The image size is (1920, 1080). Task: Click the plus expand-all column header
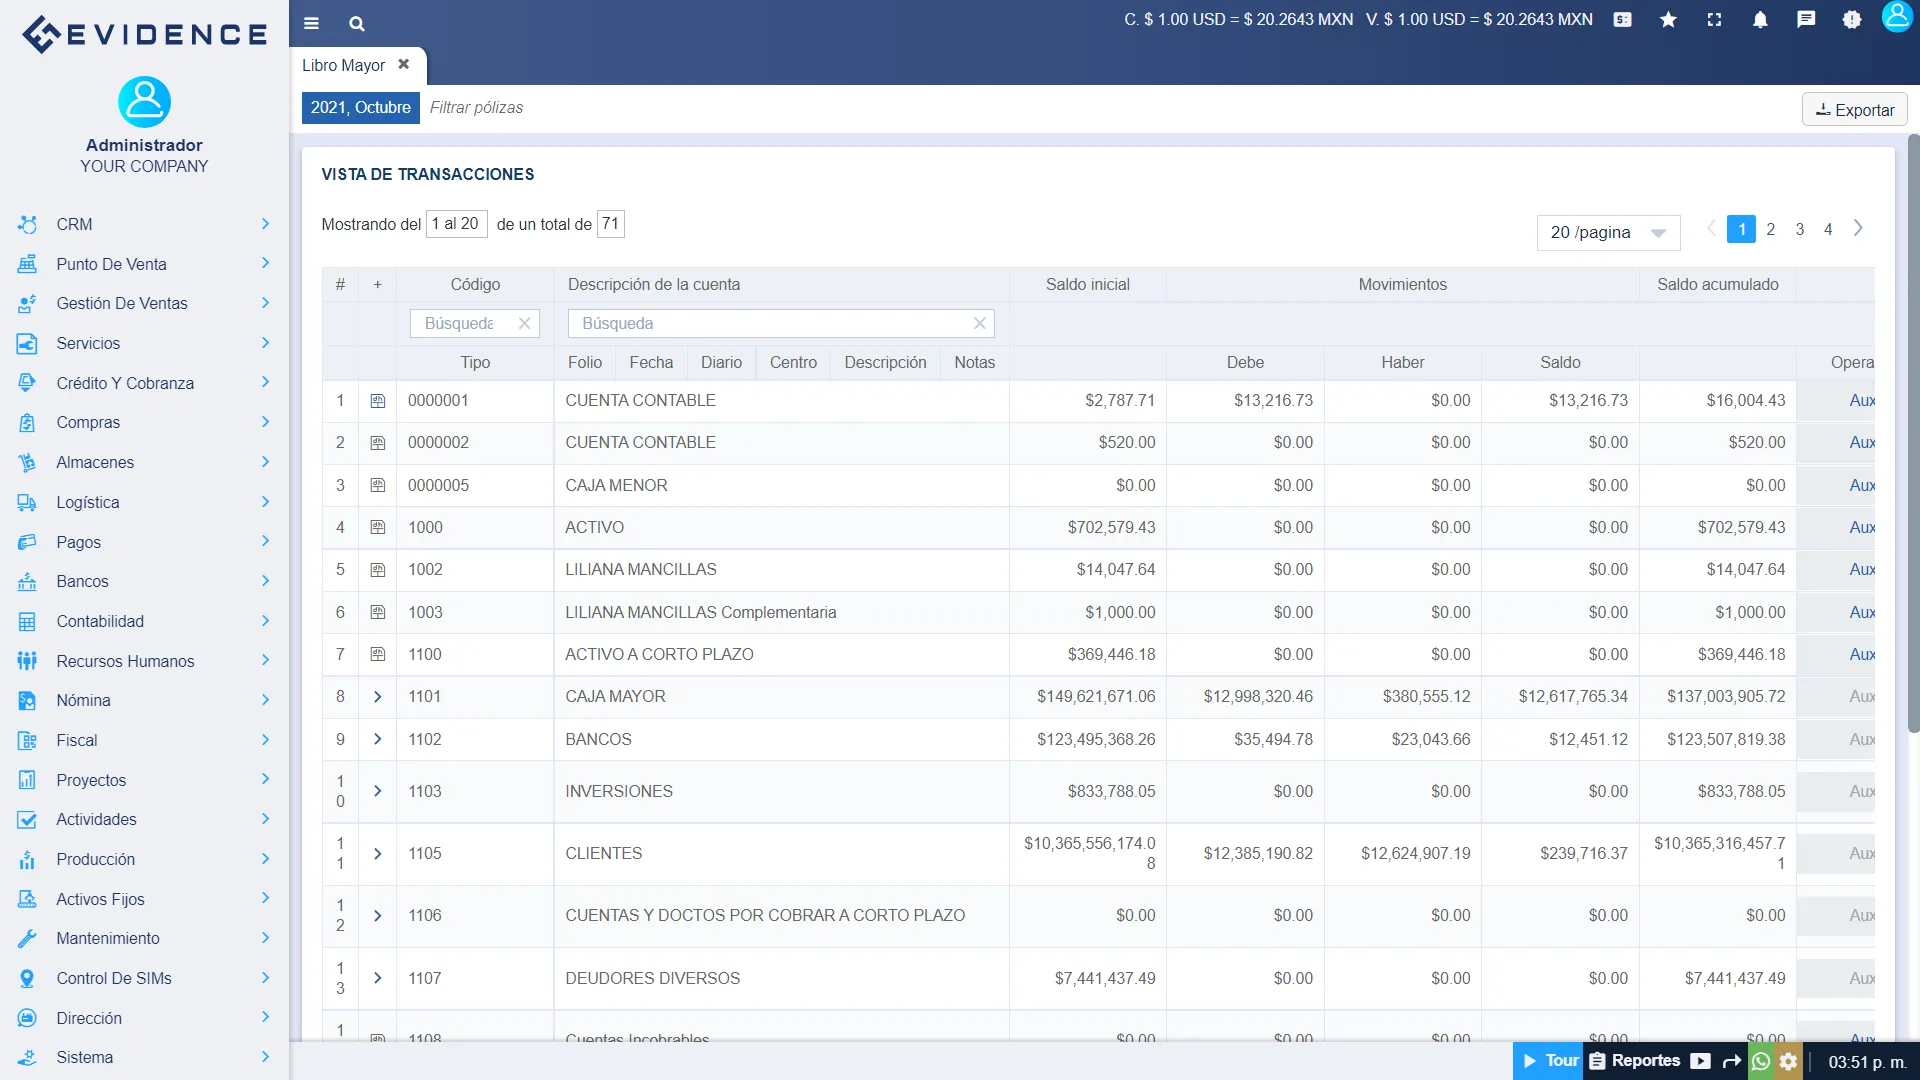[x=377, y=284]
